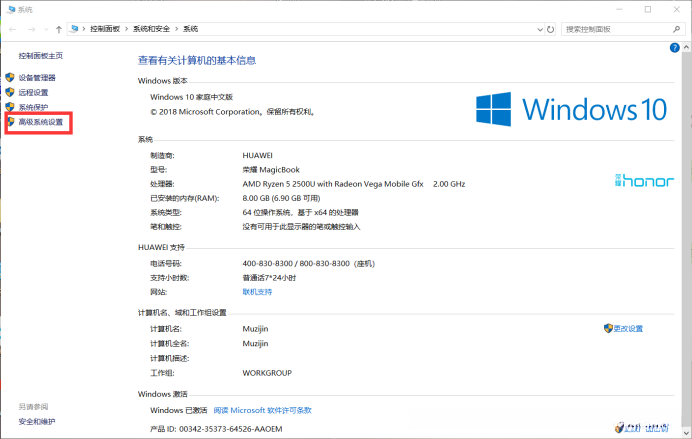Viewport: 692px width, 439px height.
Task: Click the shield icon beside 设备管理器
Action: [x=10, y=78]
